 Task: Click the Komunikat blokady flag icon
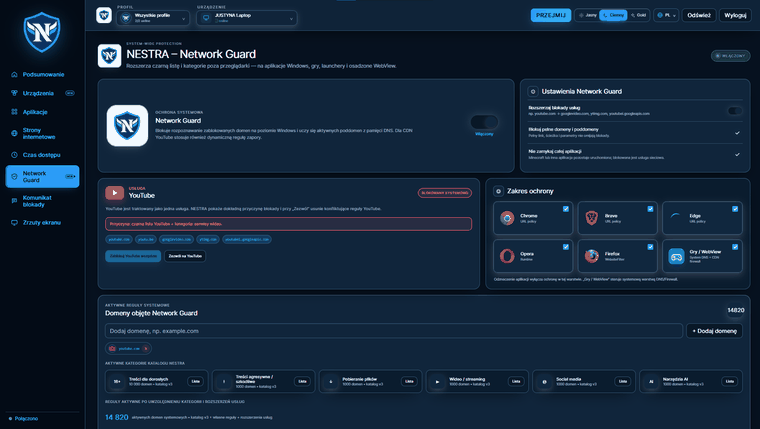click(x=14, y=201)
